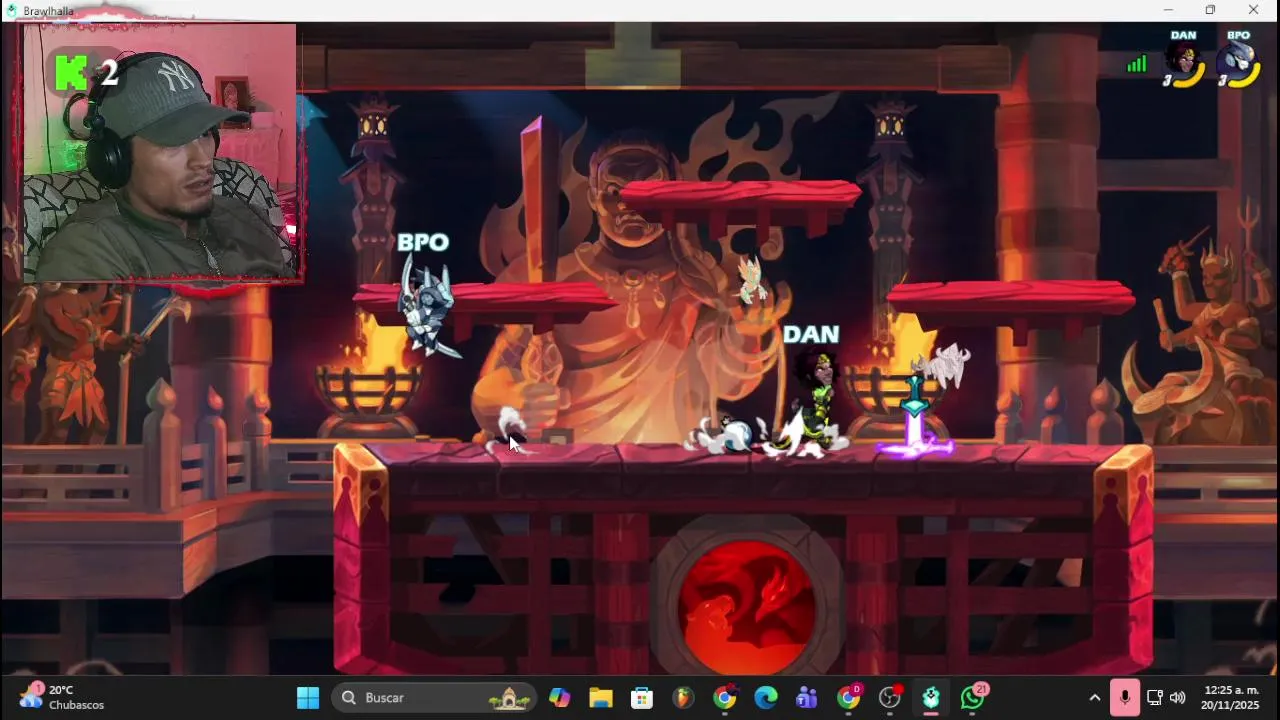Open Microsoft Teams from taskbar
This screenshot has width=1280, height=720.
(x=807, y=698)
